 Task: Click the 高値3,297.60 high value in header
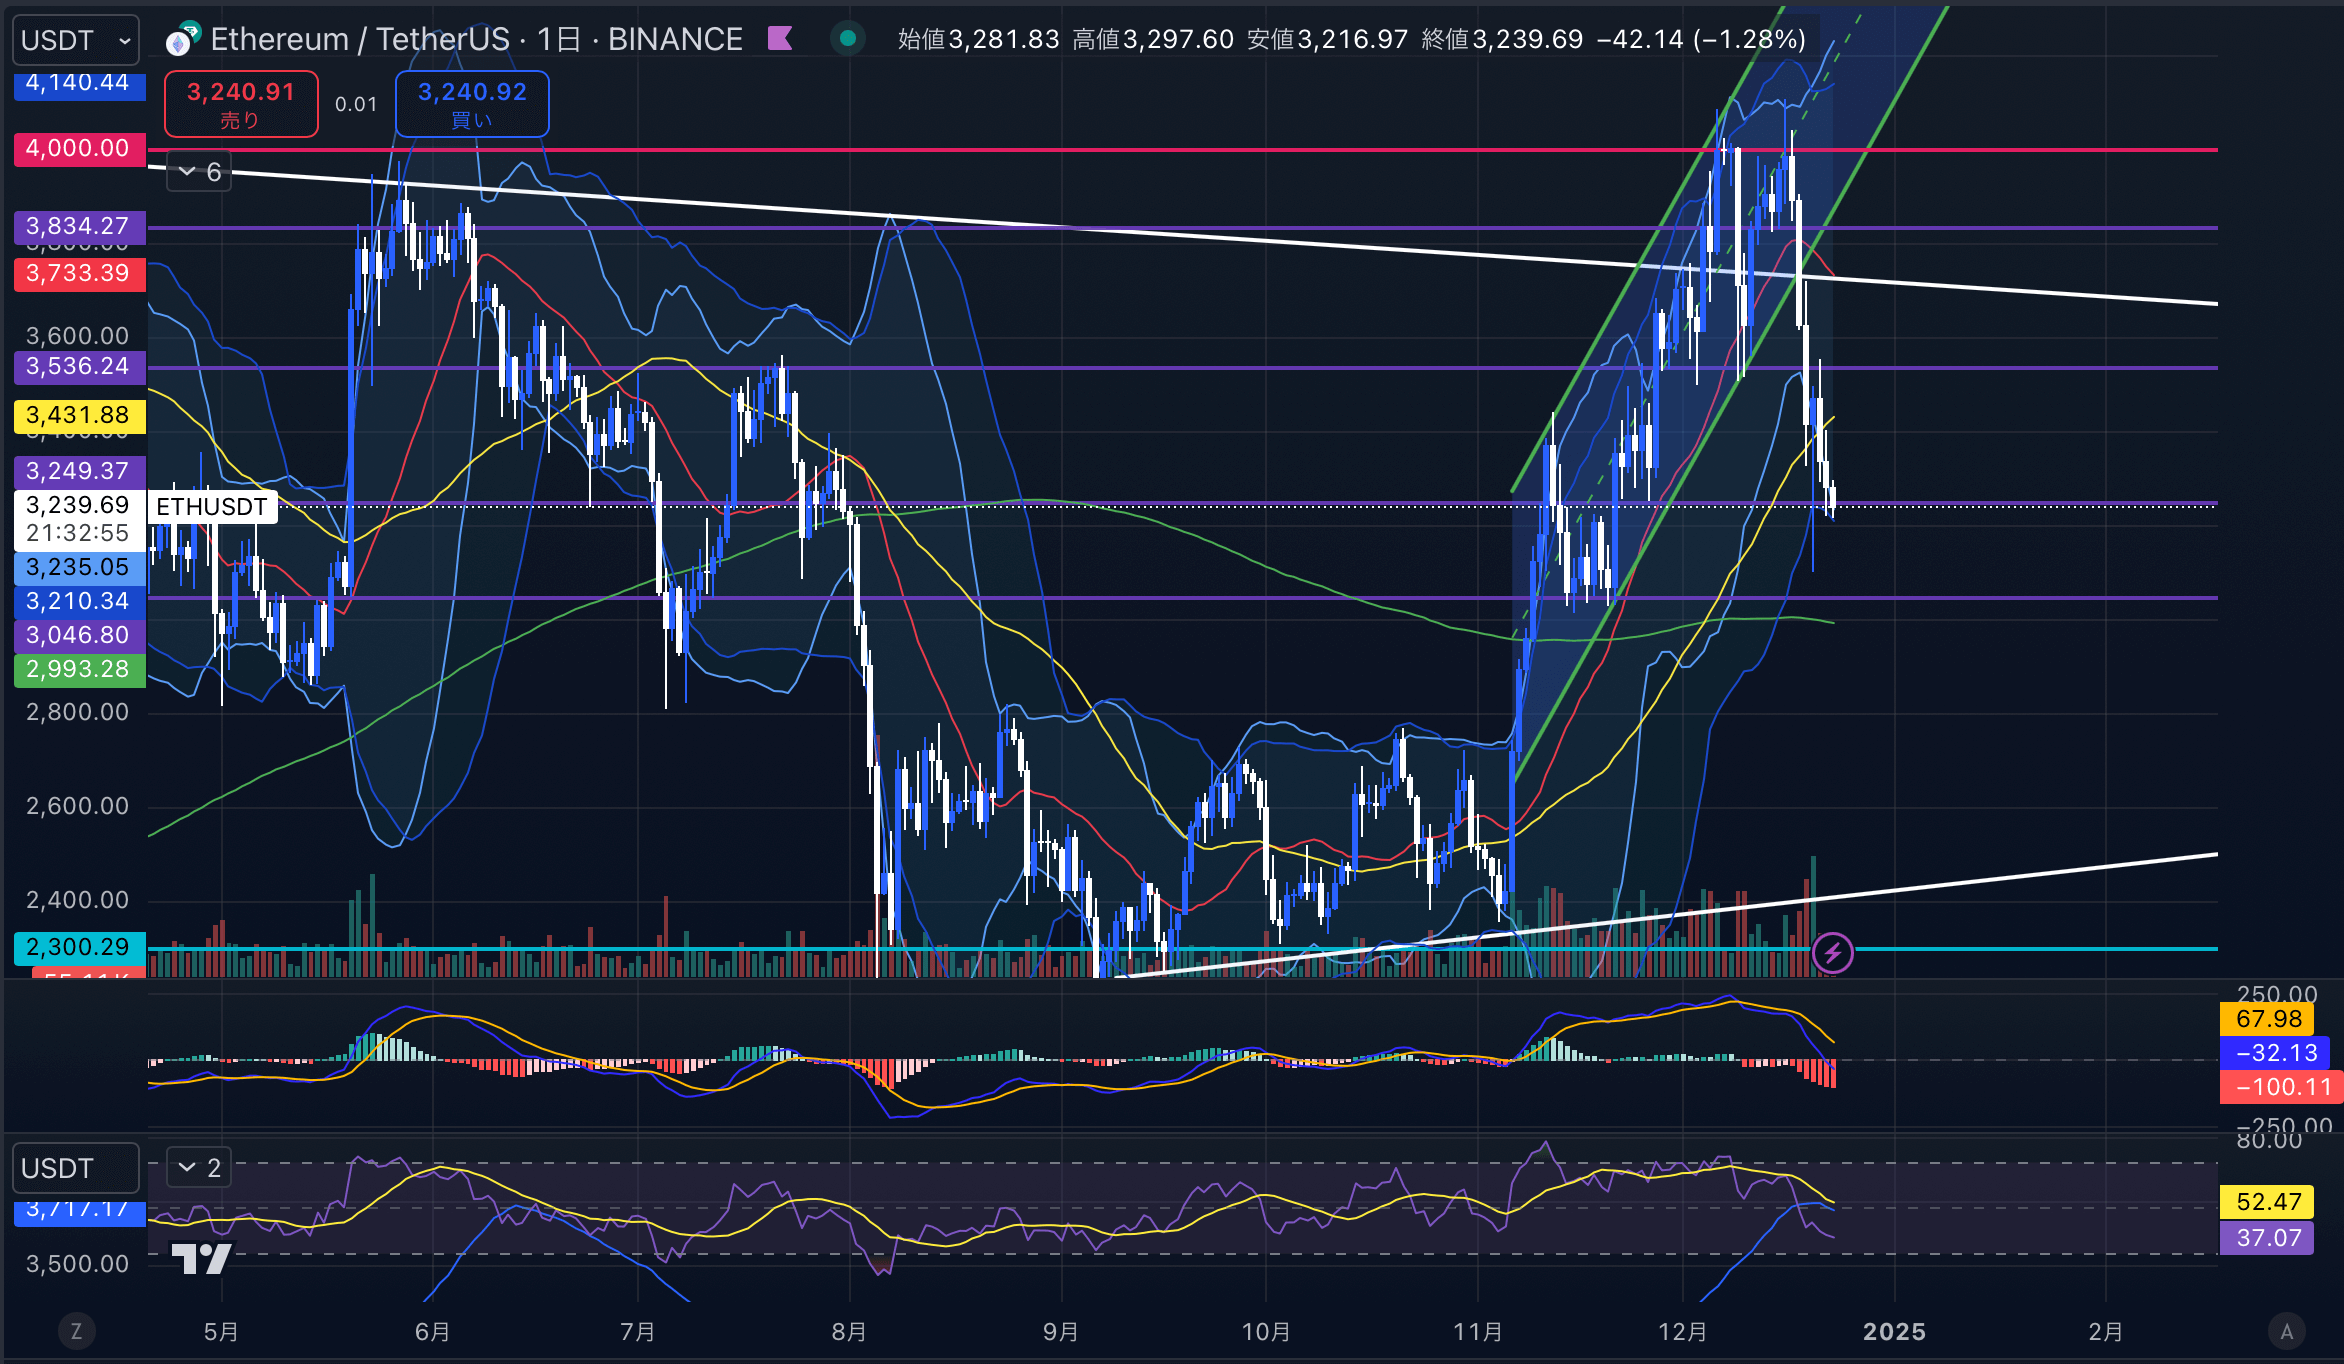[x=1153, y=39]
